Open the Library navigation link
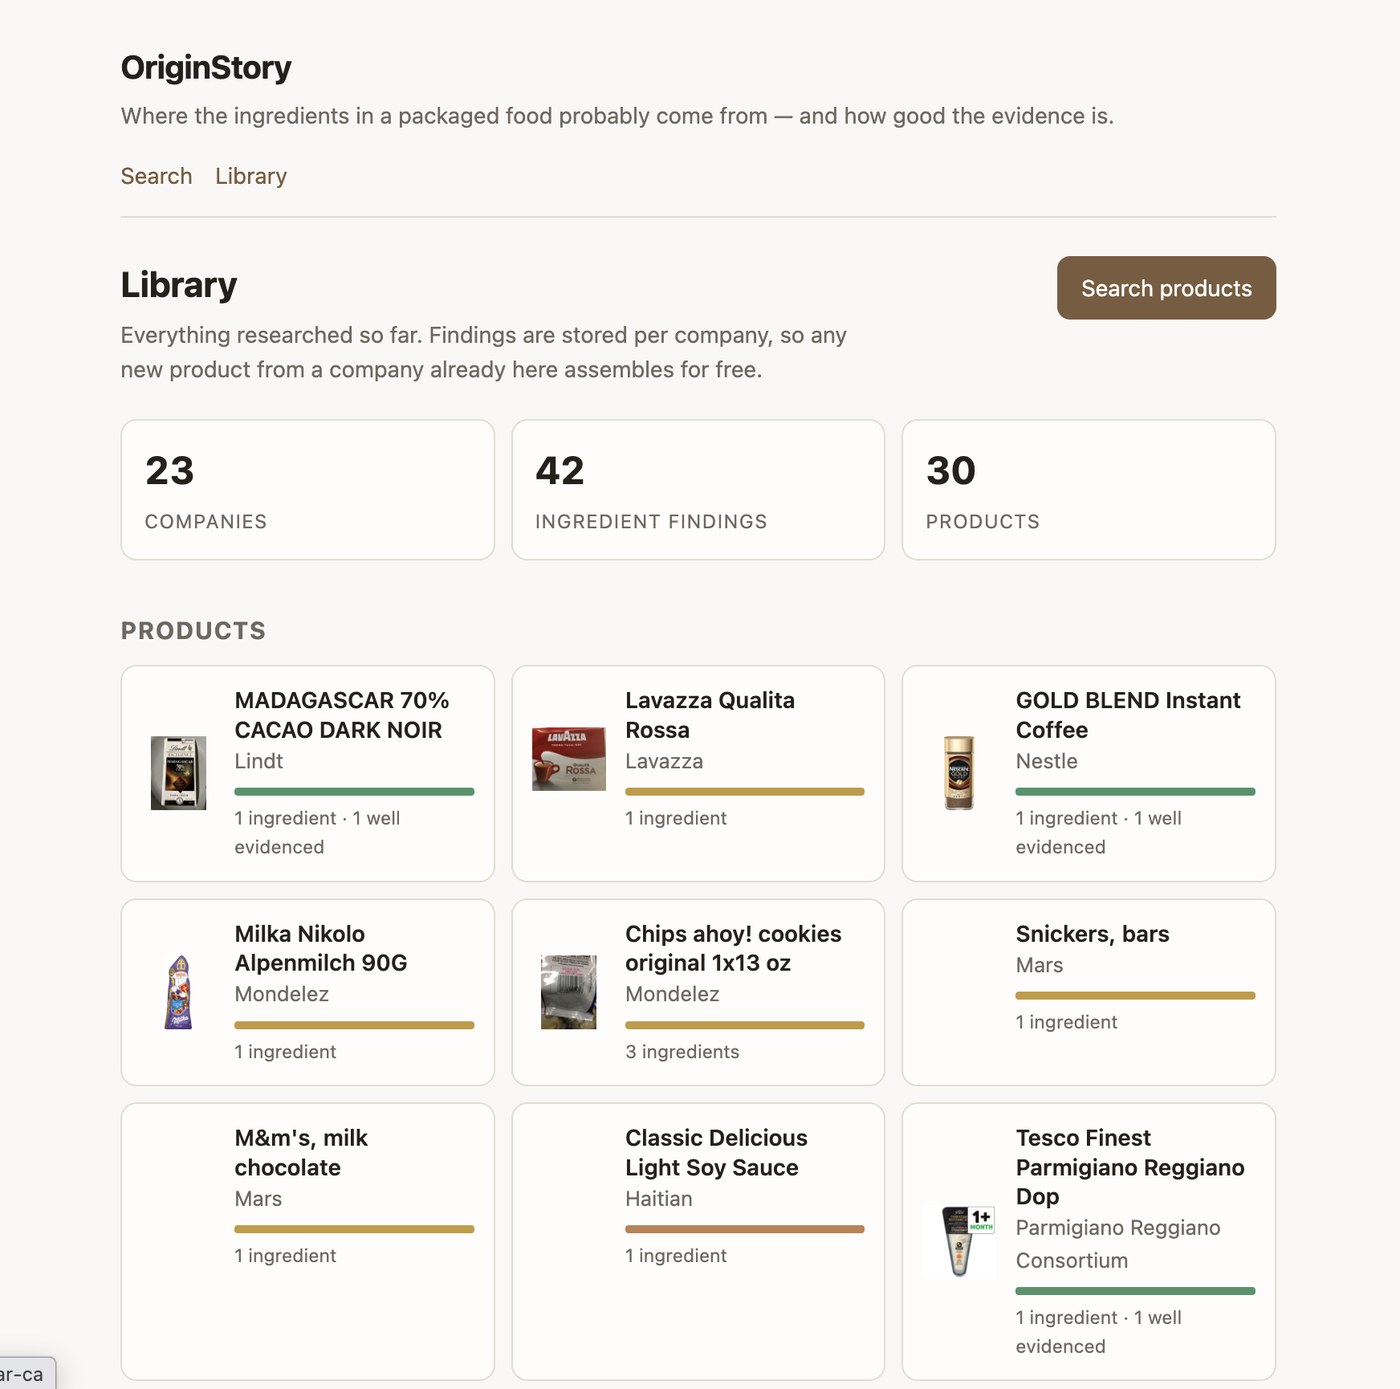Image resolution: width=1400 pixels, height=1389 pixels. pyautogui.click(x=251, y=176)
